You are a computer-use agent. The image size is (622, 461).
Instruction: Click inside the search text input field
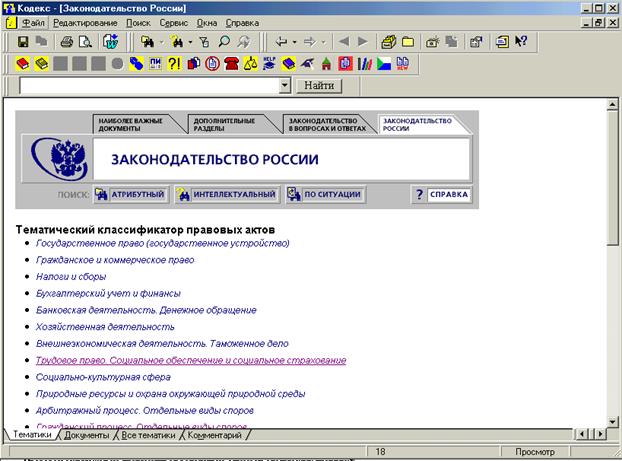149,85
